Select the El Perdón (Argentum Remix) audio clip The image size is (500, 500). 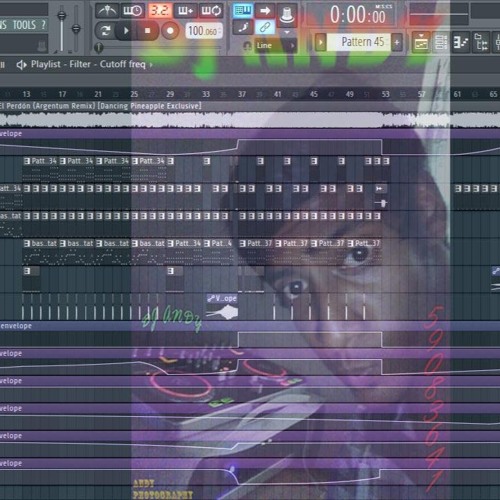coord(250,116)
